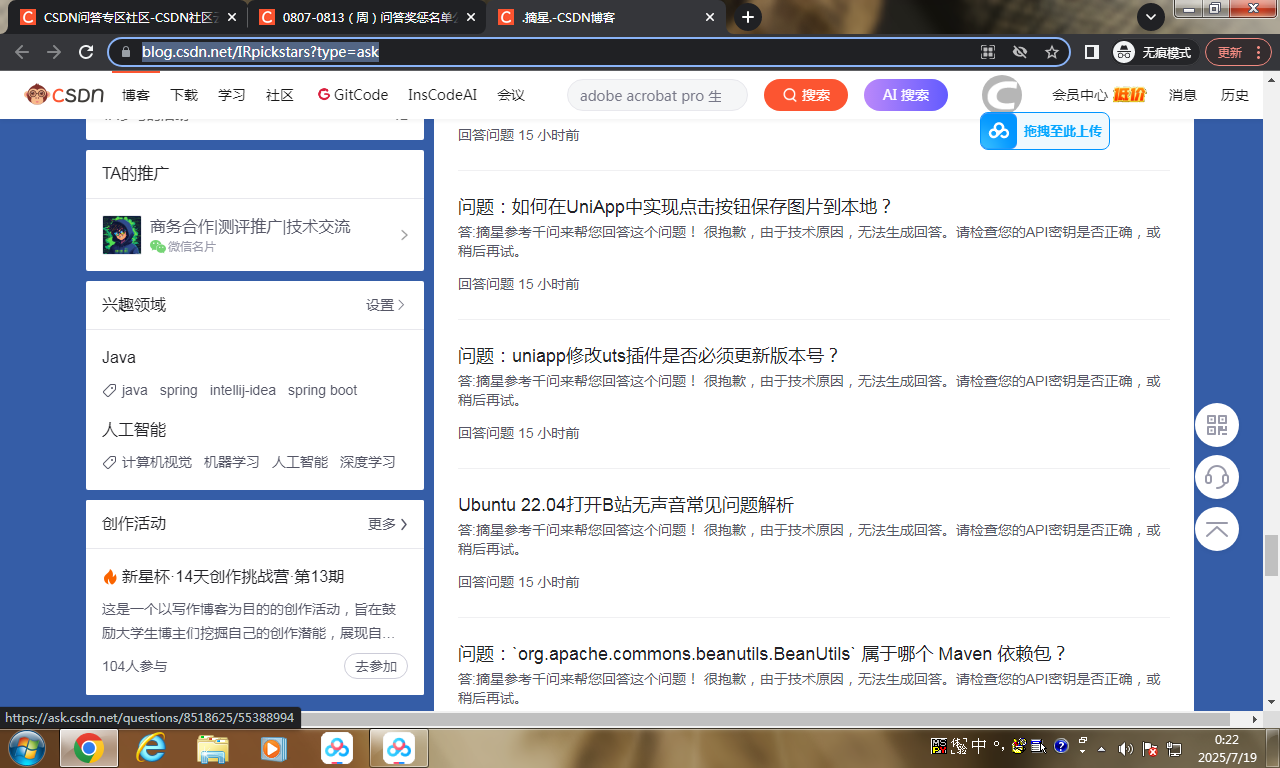Click the 商务合作 avatar thumbnail
This screenshot has width=1280, height=768.
point(122,235)
